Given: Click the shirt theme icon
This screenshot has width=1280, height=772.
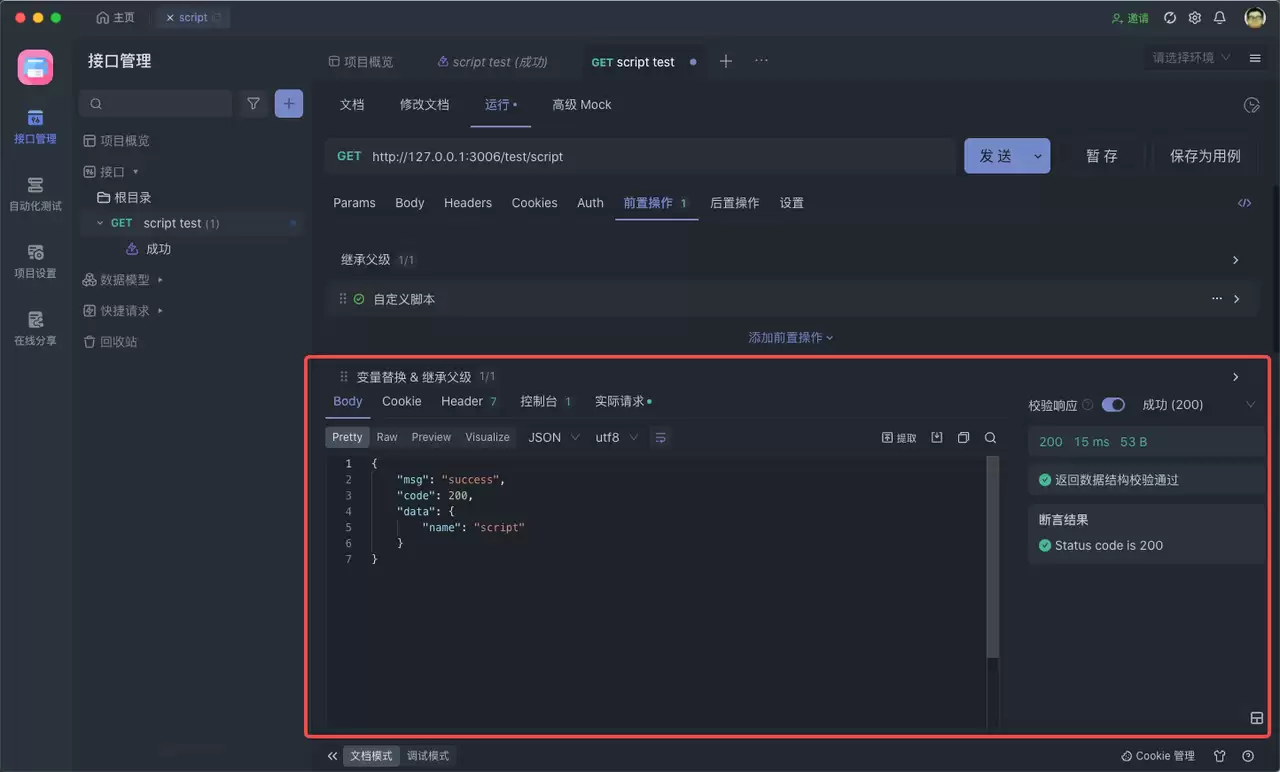Looking at the screenshot, I should coord(1220,756).
